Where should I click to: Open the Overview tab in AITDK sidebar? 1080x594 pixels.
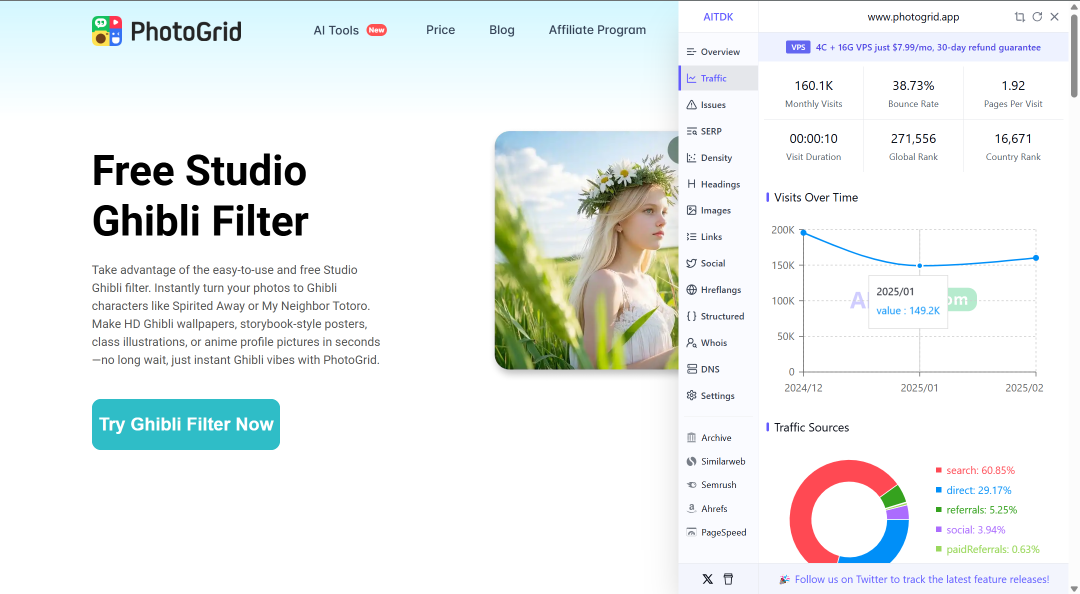click(x=718, y=52)
